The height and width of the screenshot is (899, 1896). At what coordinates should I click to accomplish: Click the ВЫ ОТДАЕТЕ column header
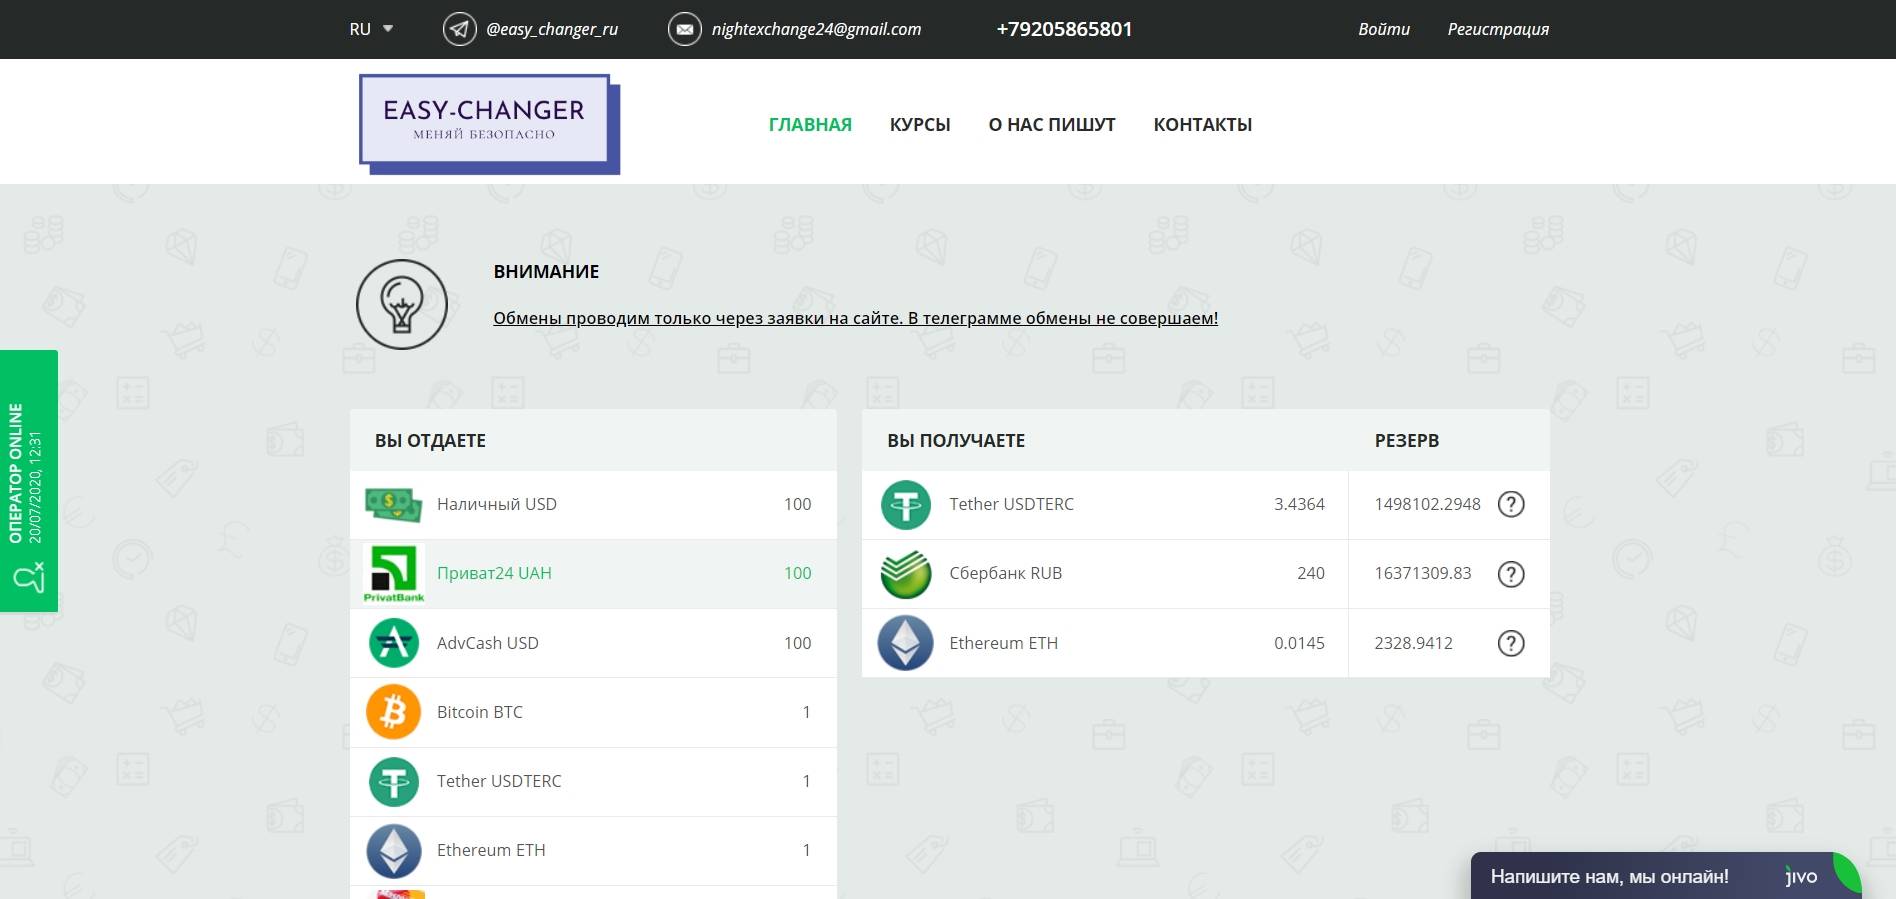430,441
